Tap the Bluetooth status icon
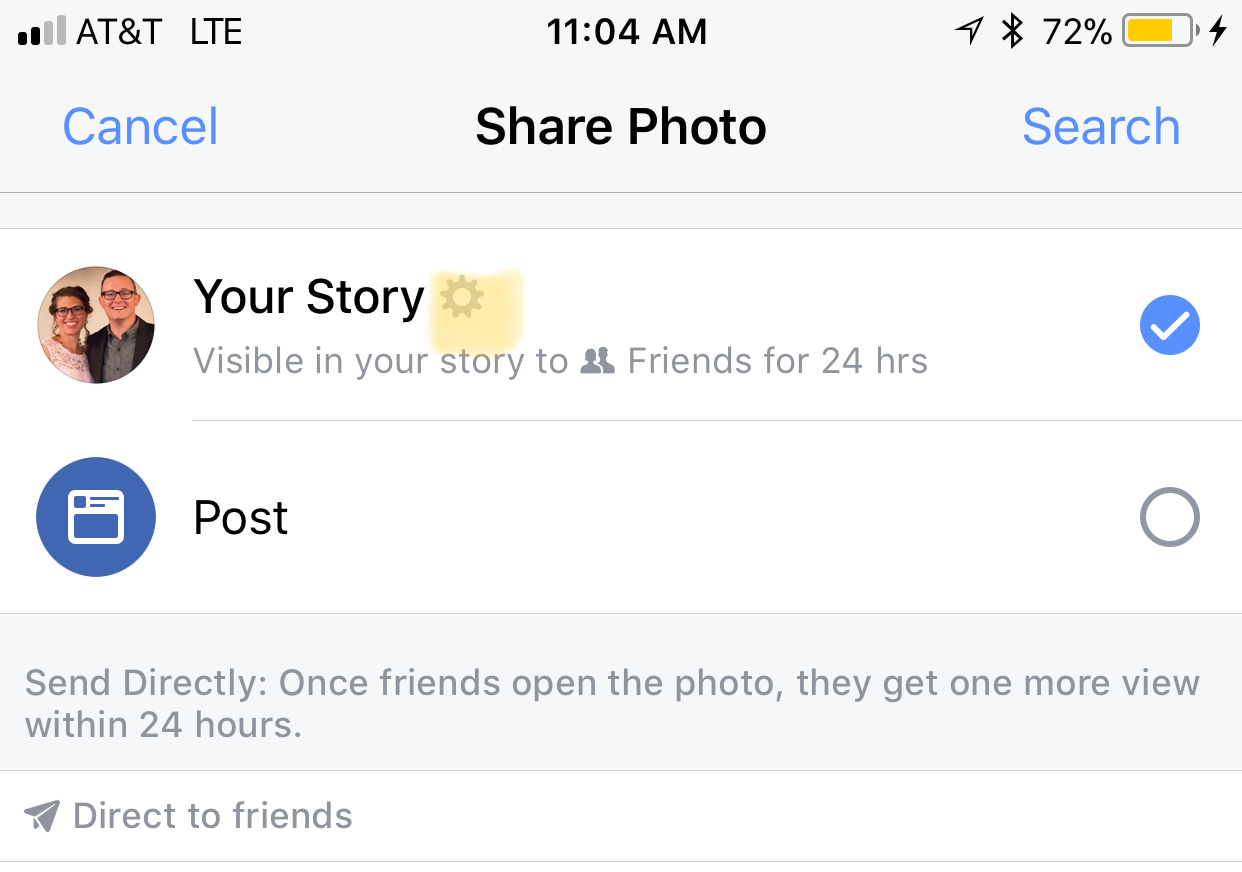Screen dimensions: 1242x872 (x=1013, y=32)
